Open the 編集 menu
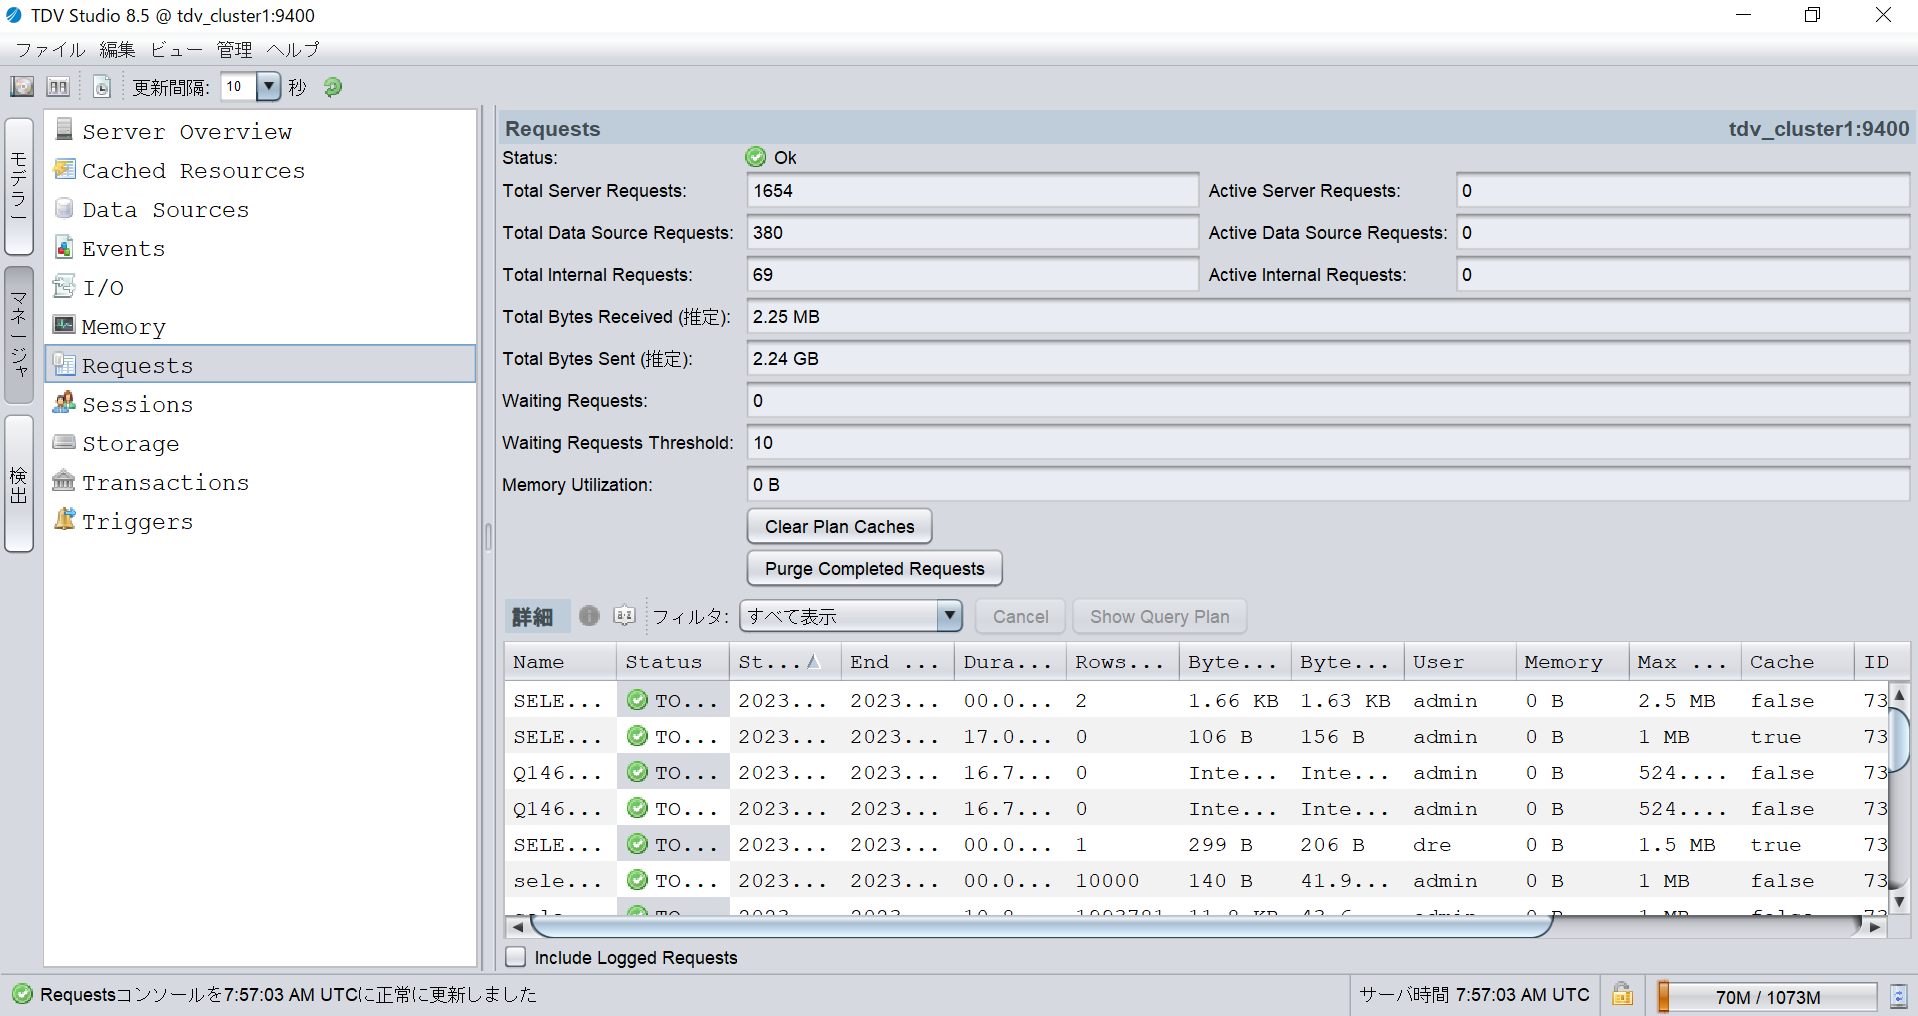The height and width of the screenshot is (1016, 1918). pyautogui.click(x=117, y=49)
